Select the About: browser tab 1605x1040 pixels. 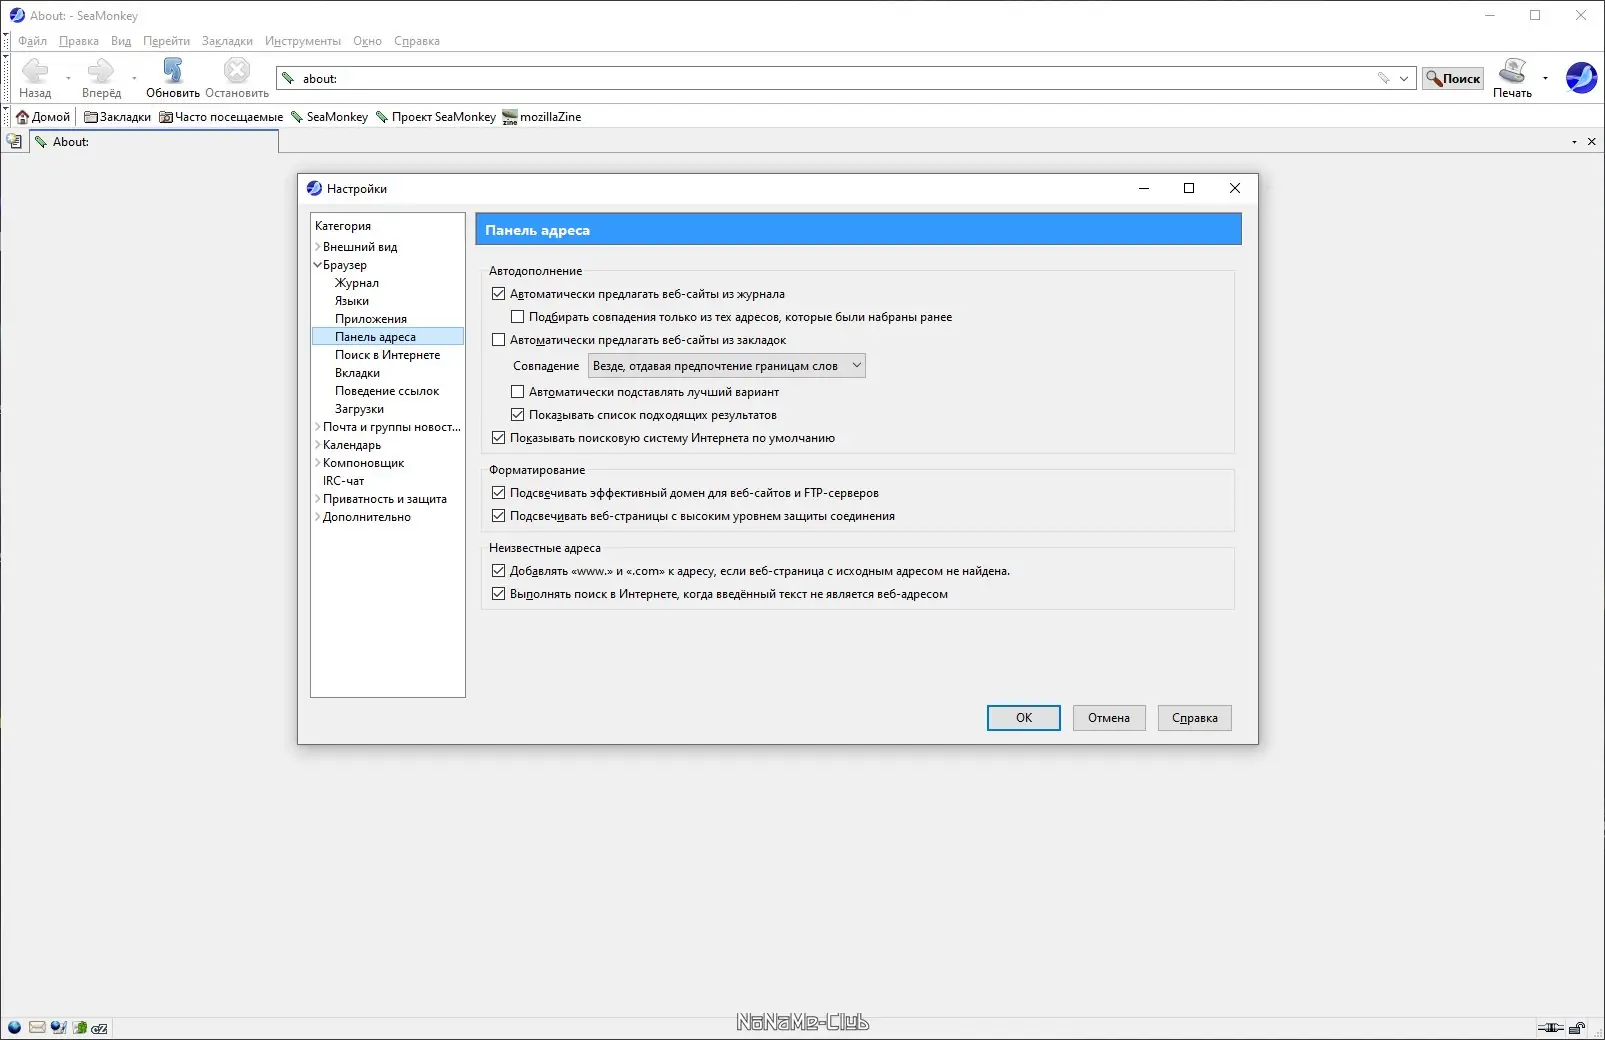pyautogui.click(x=154, y=142)
